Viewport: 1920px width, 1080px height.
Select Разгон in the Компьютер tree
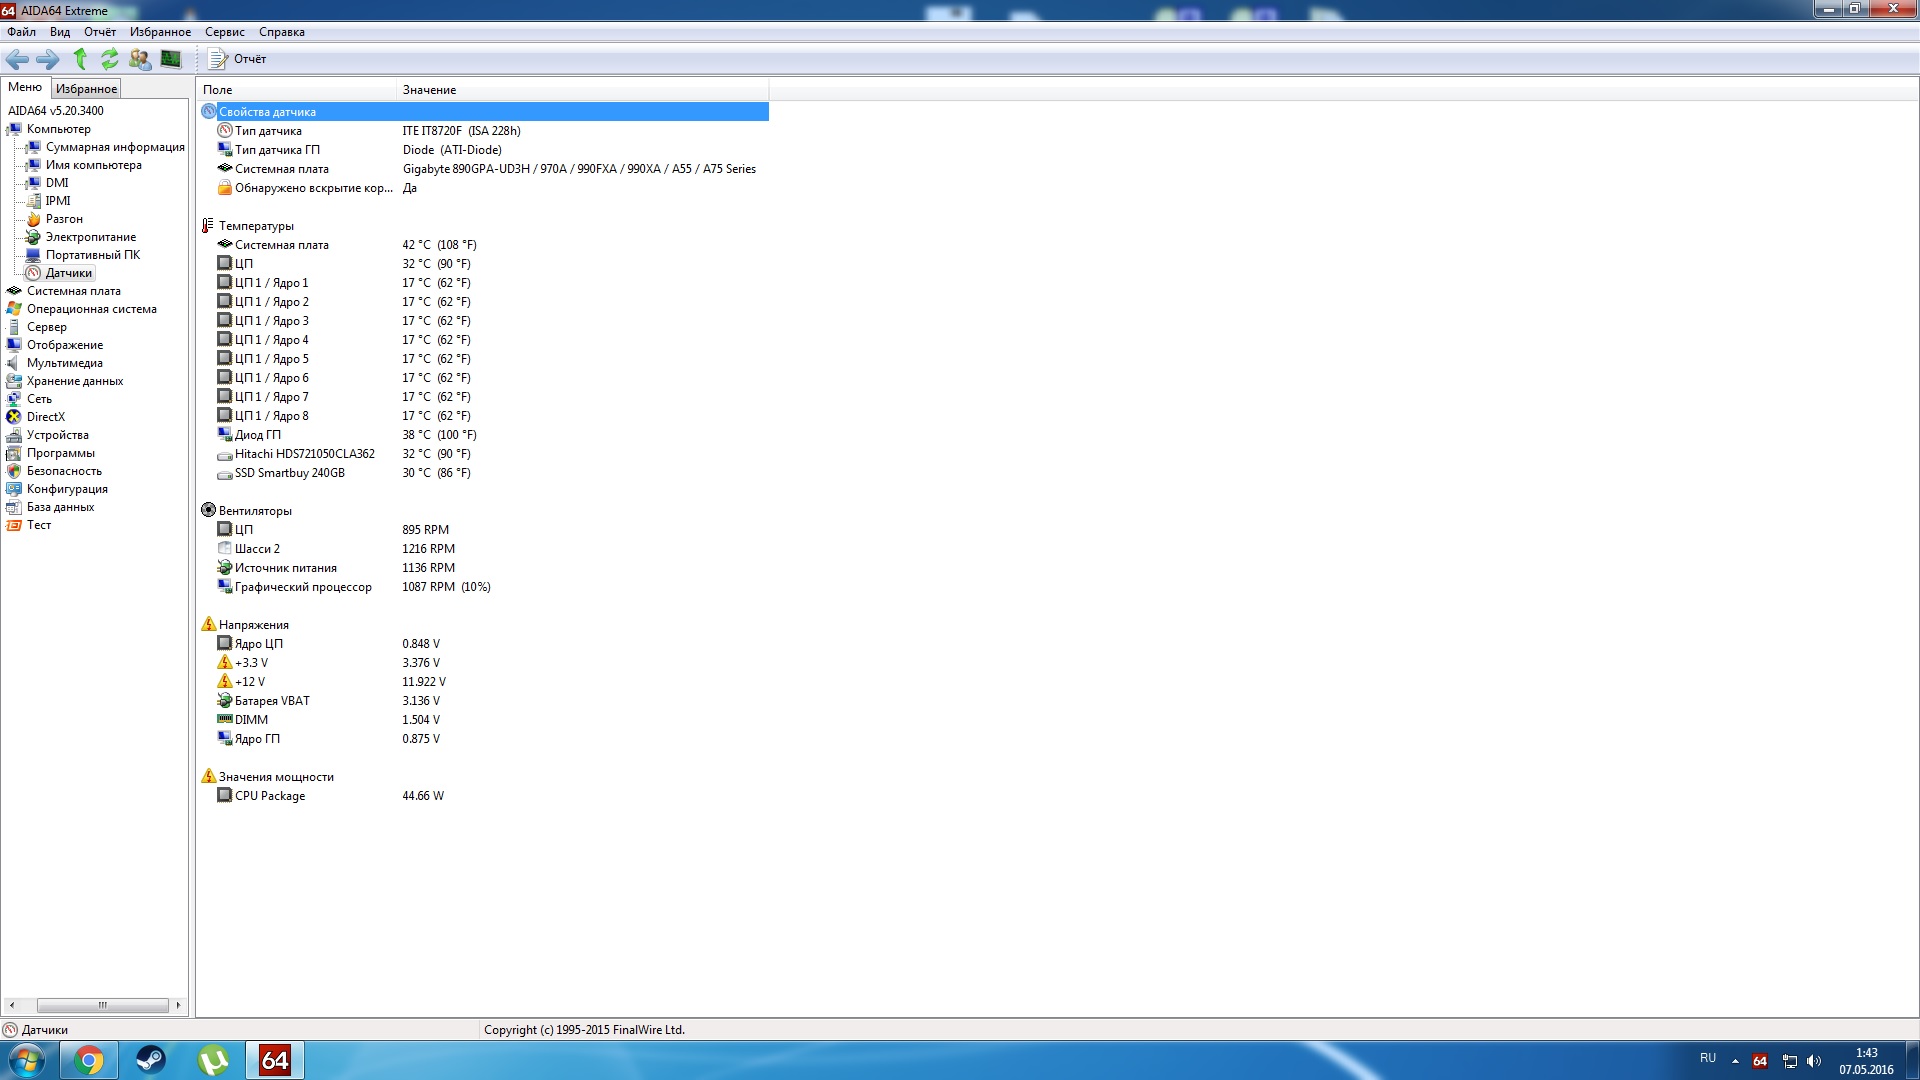tap(64, 219)
